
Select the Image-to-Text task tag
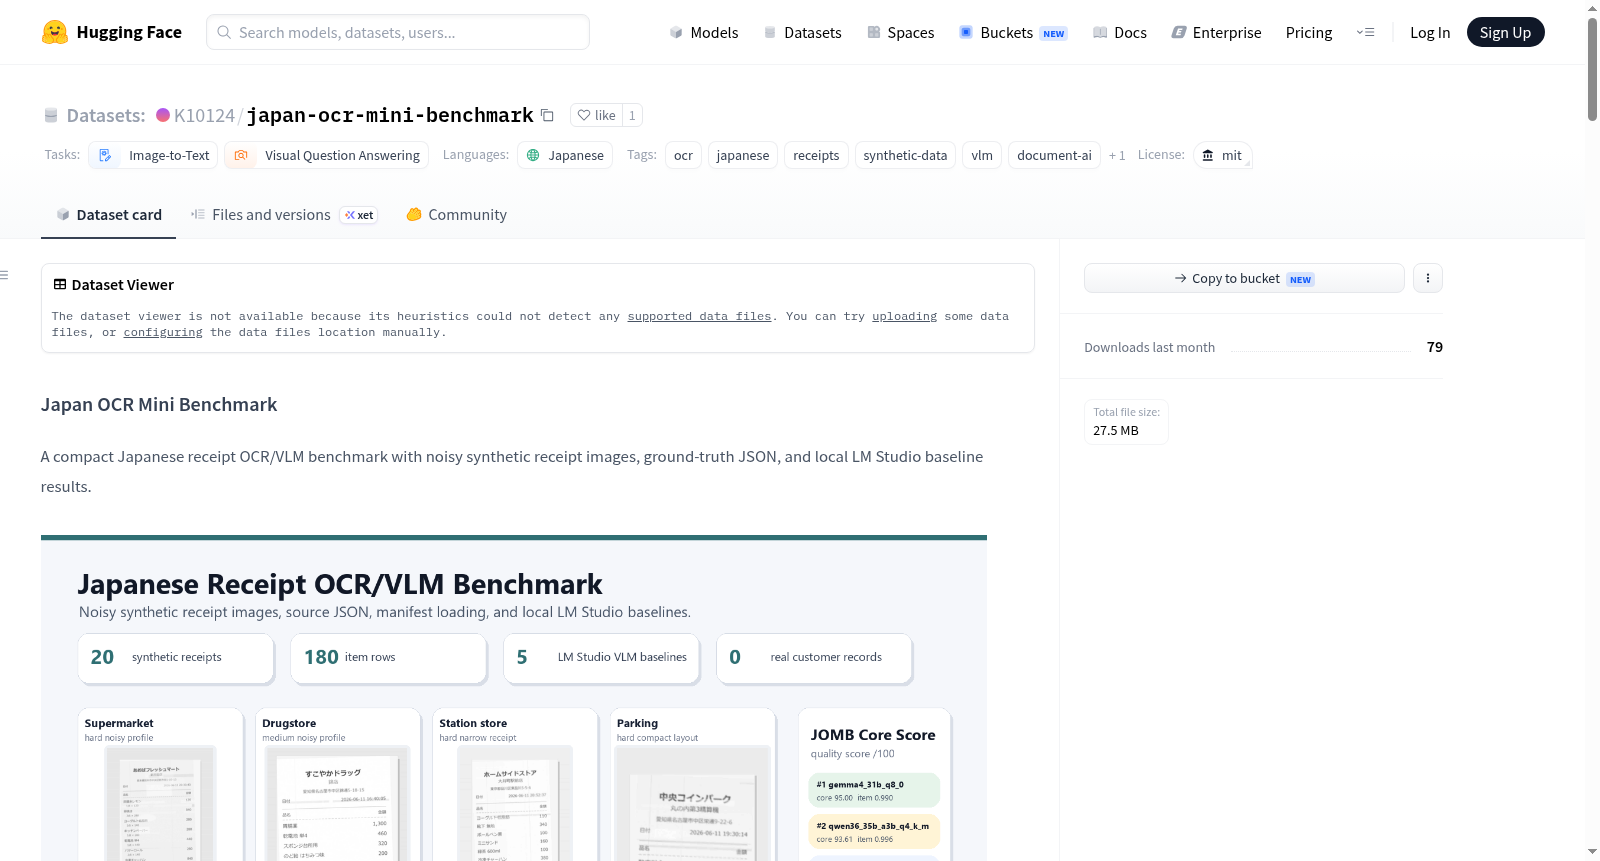pyautogui.click(x=153, y=155)
